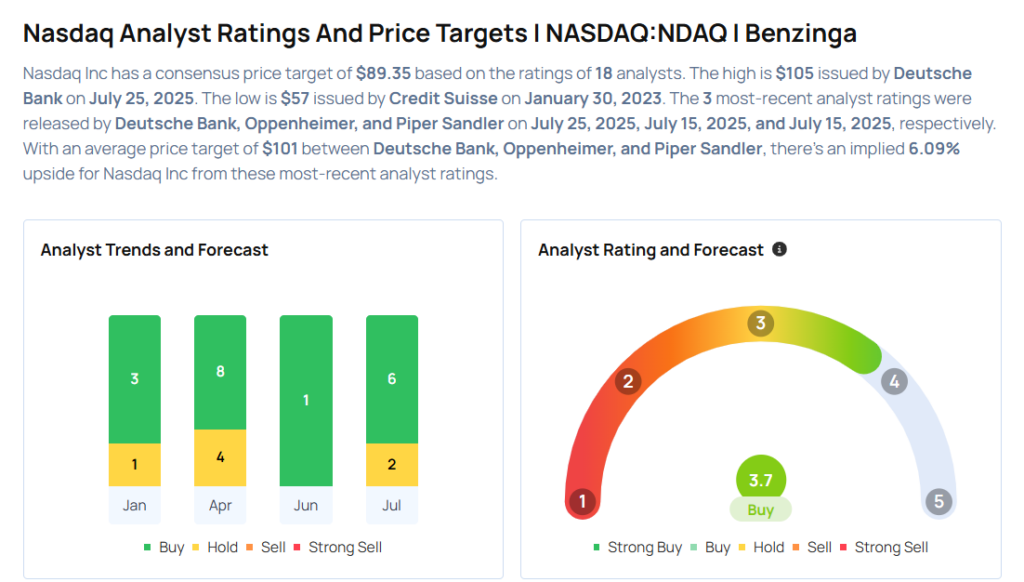Select the Jul month label
The image size is (1024, 582).
click(392, 505)
